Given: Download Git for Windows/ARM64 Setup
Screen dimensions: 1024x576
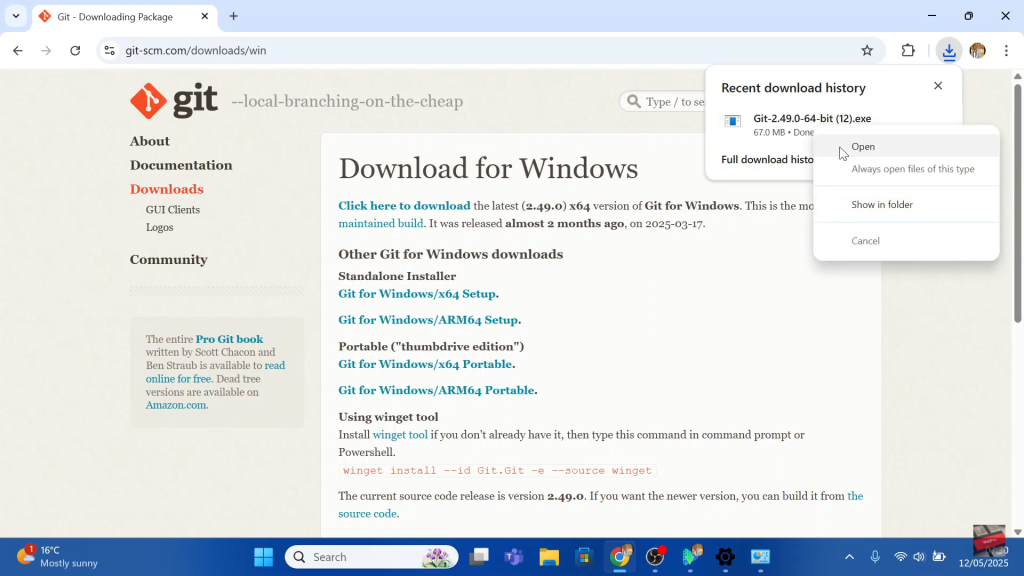Looking at the screenshot, I should [428, 320].
